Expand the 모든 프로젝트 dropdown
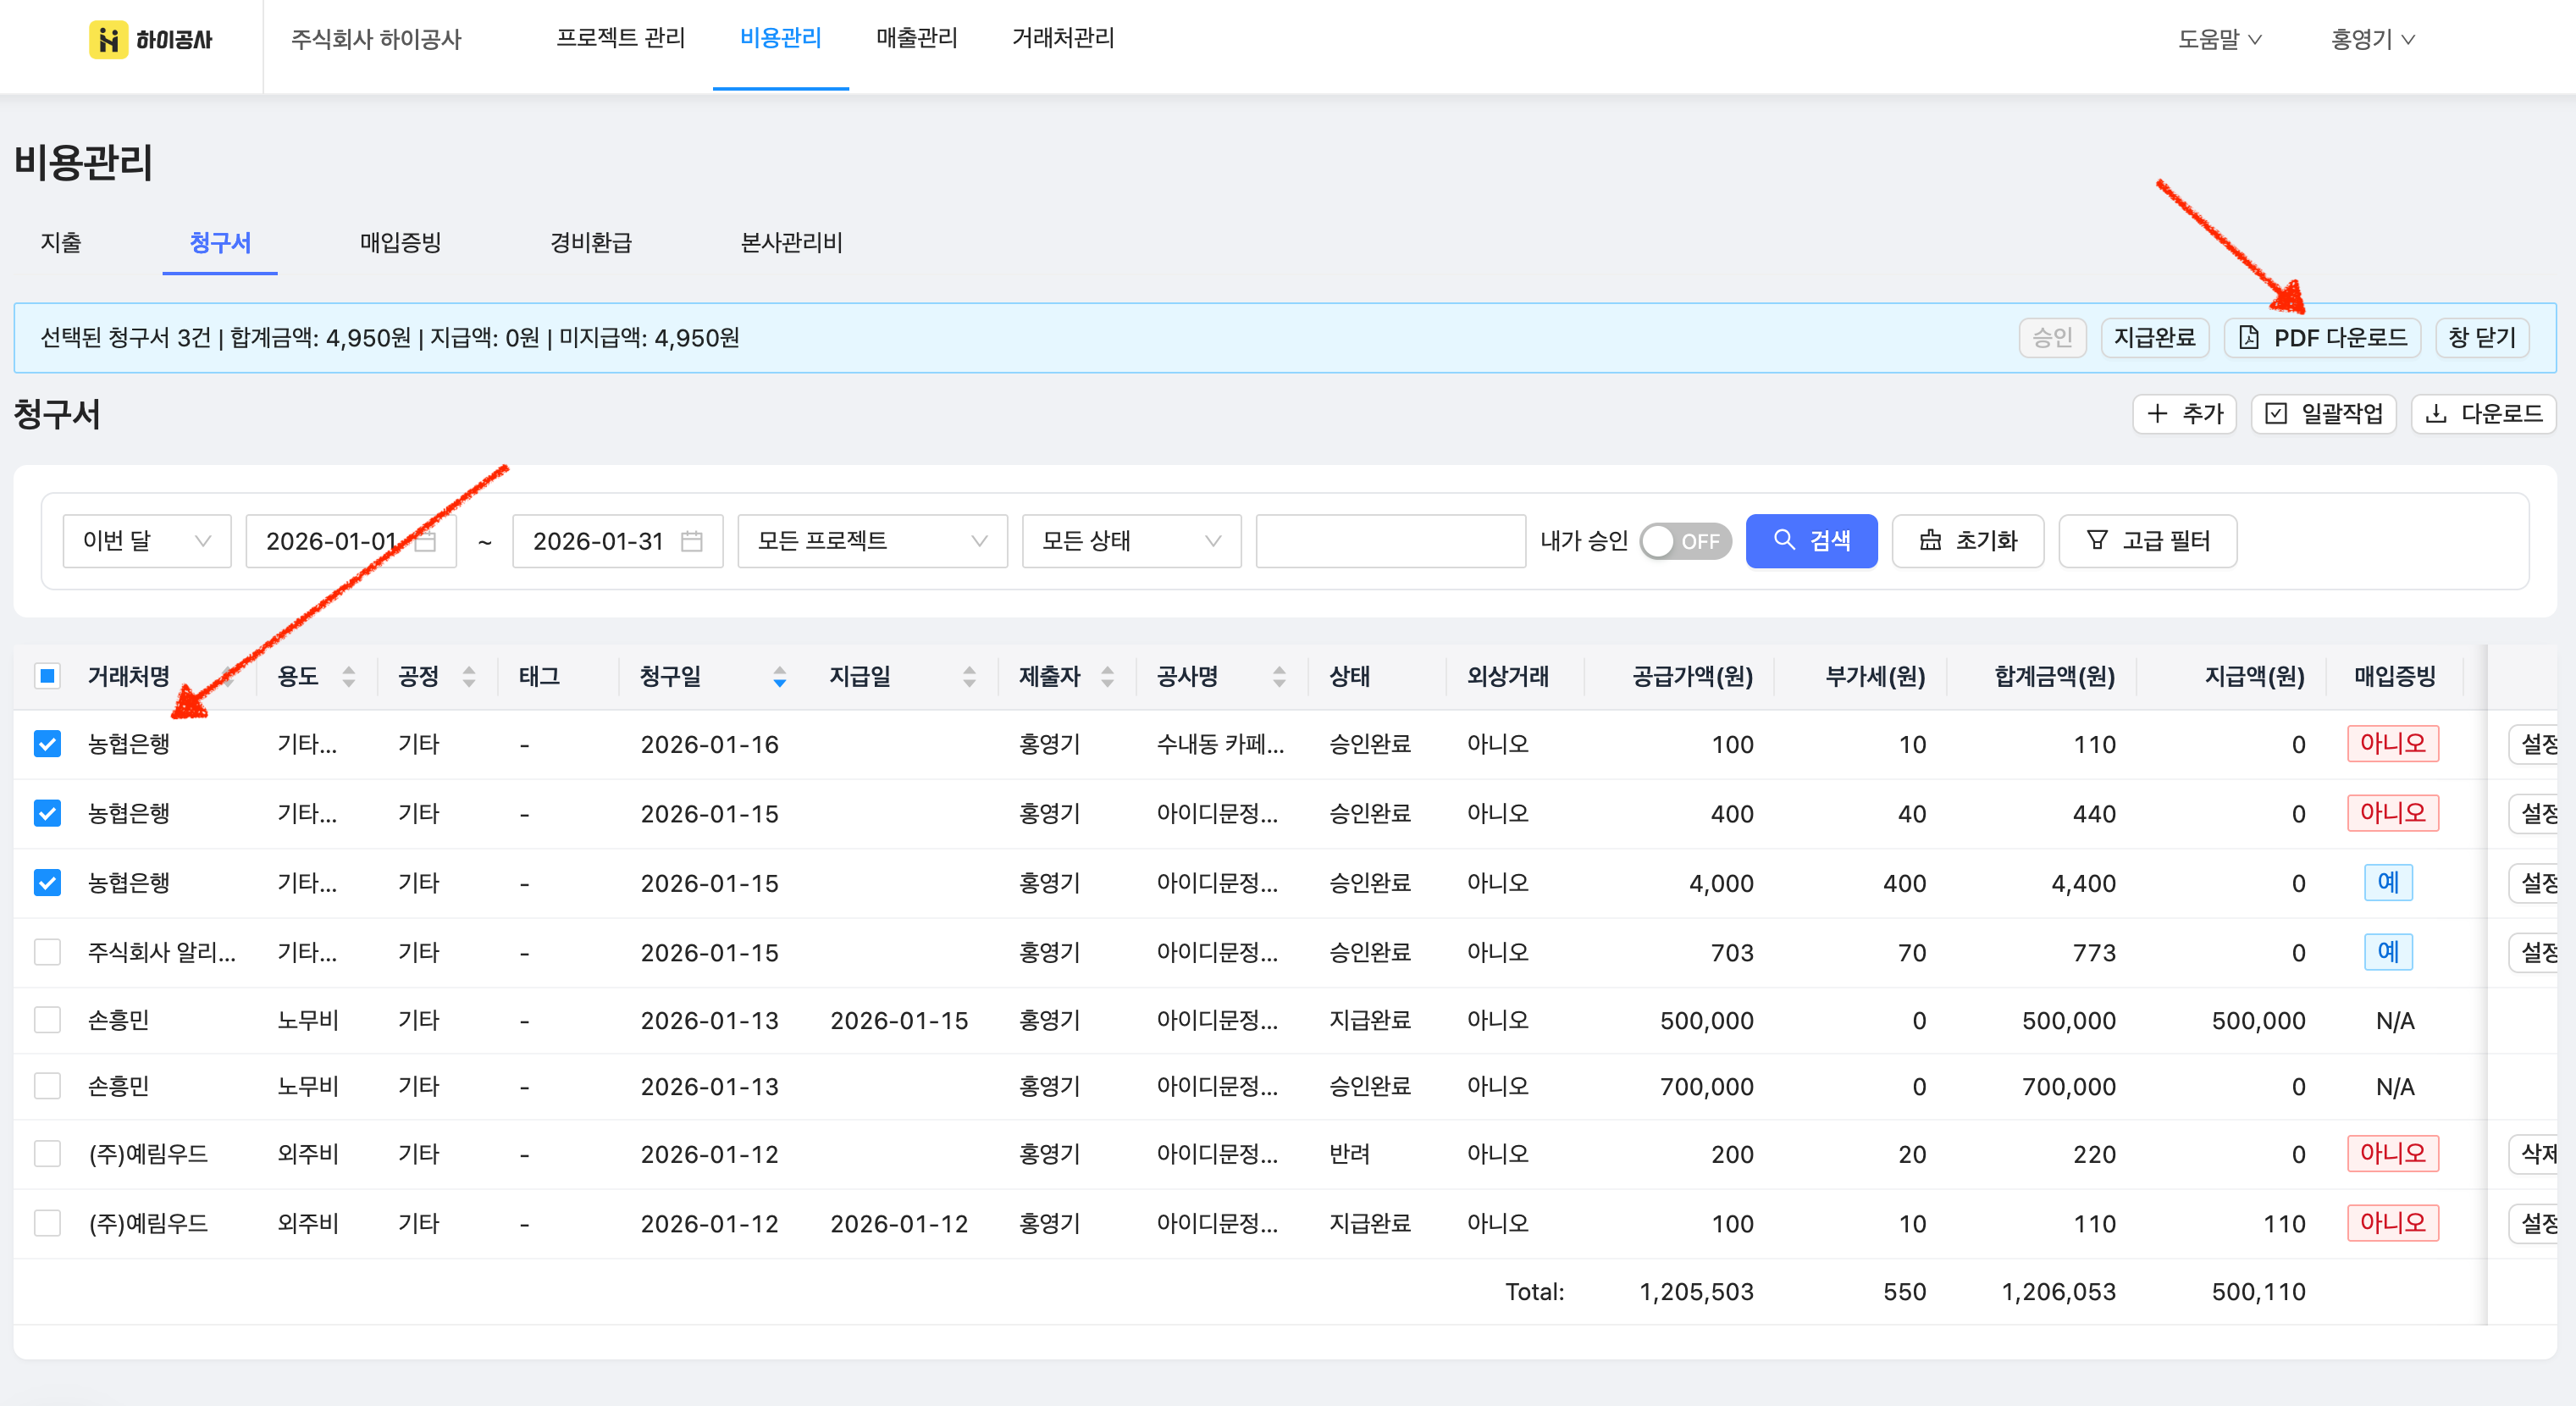This screenshot has width=2576, height=1406. (871, 541)
